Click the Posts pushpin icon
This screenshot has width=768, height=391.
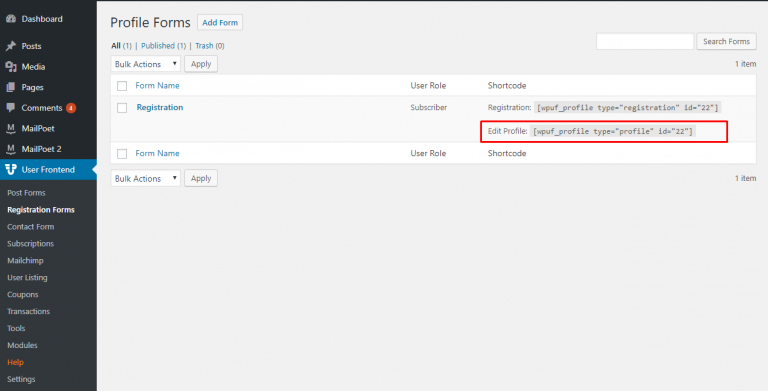(11, 46)
